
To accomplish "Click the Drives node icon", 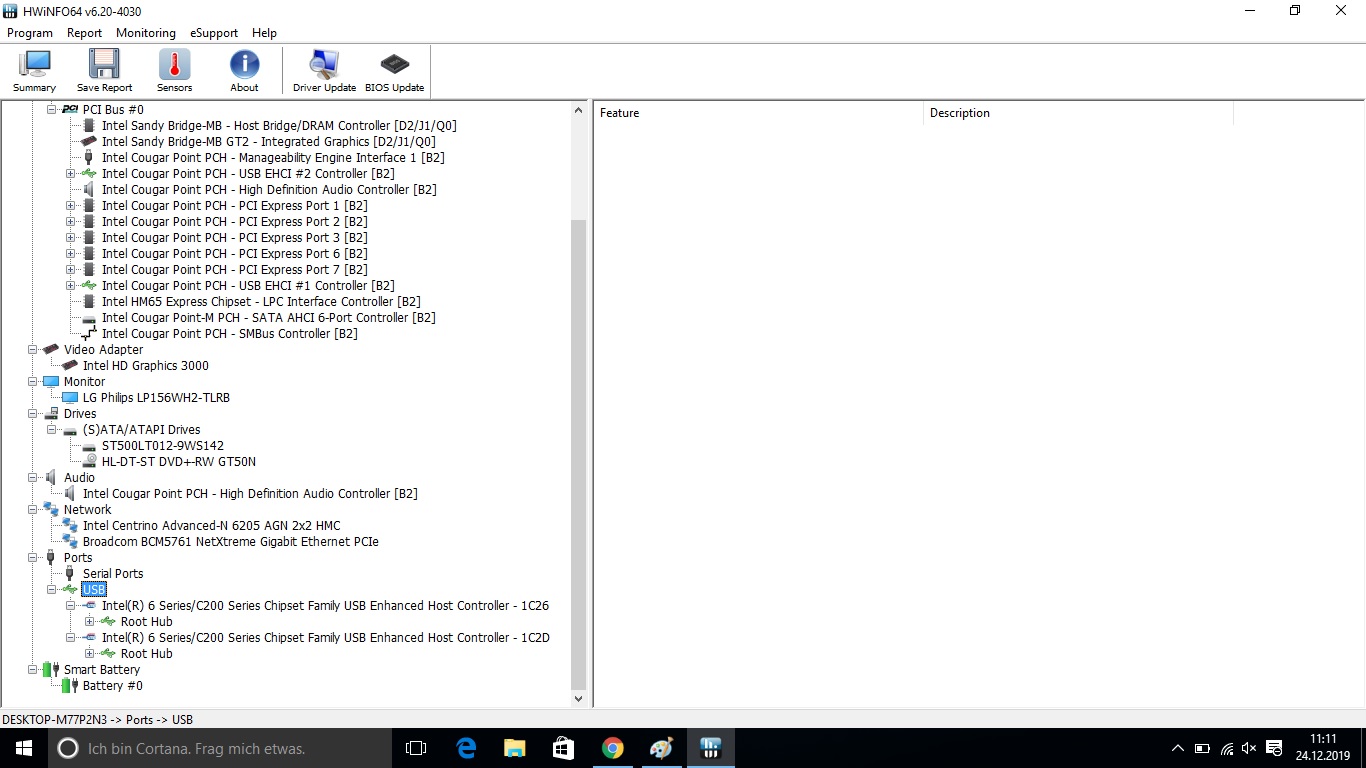I will (x=51, y=414).
